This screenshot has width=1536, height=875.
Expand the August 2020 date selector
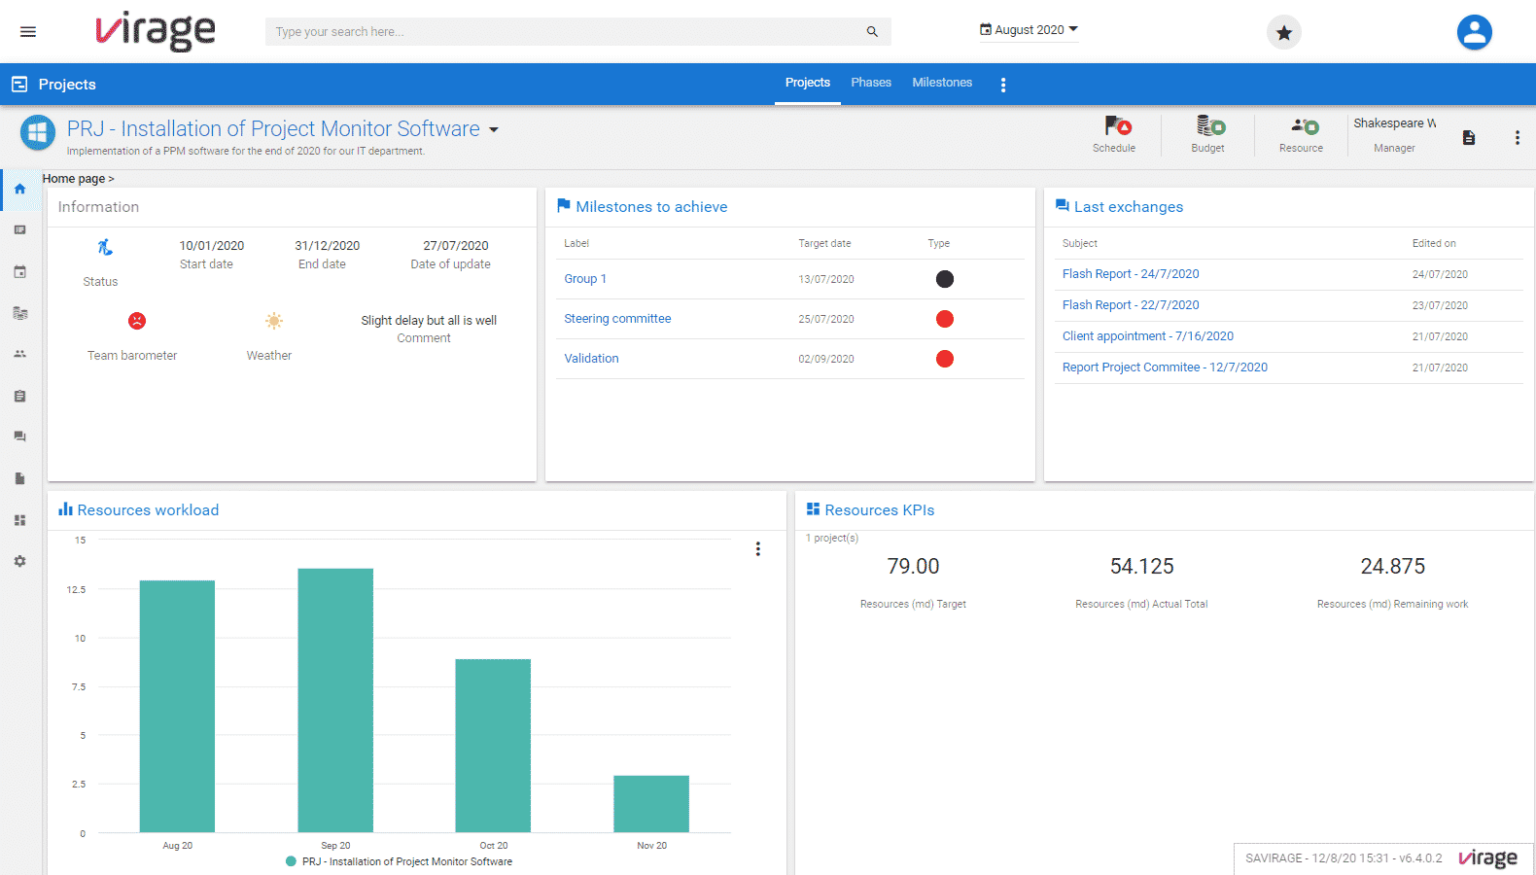(1028, 29)
